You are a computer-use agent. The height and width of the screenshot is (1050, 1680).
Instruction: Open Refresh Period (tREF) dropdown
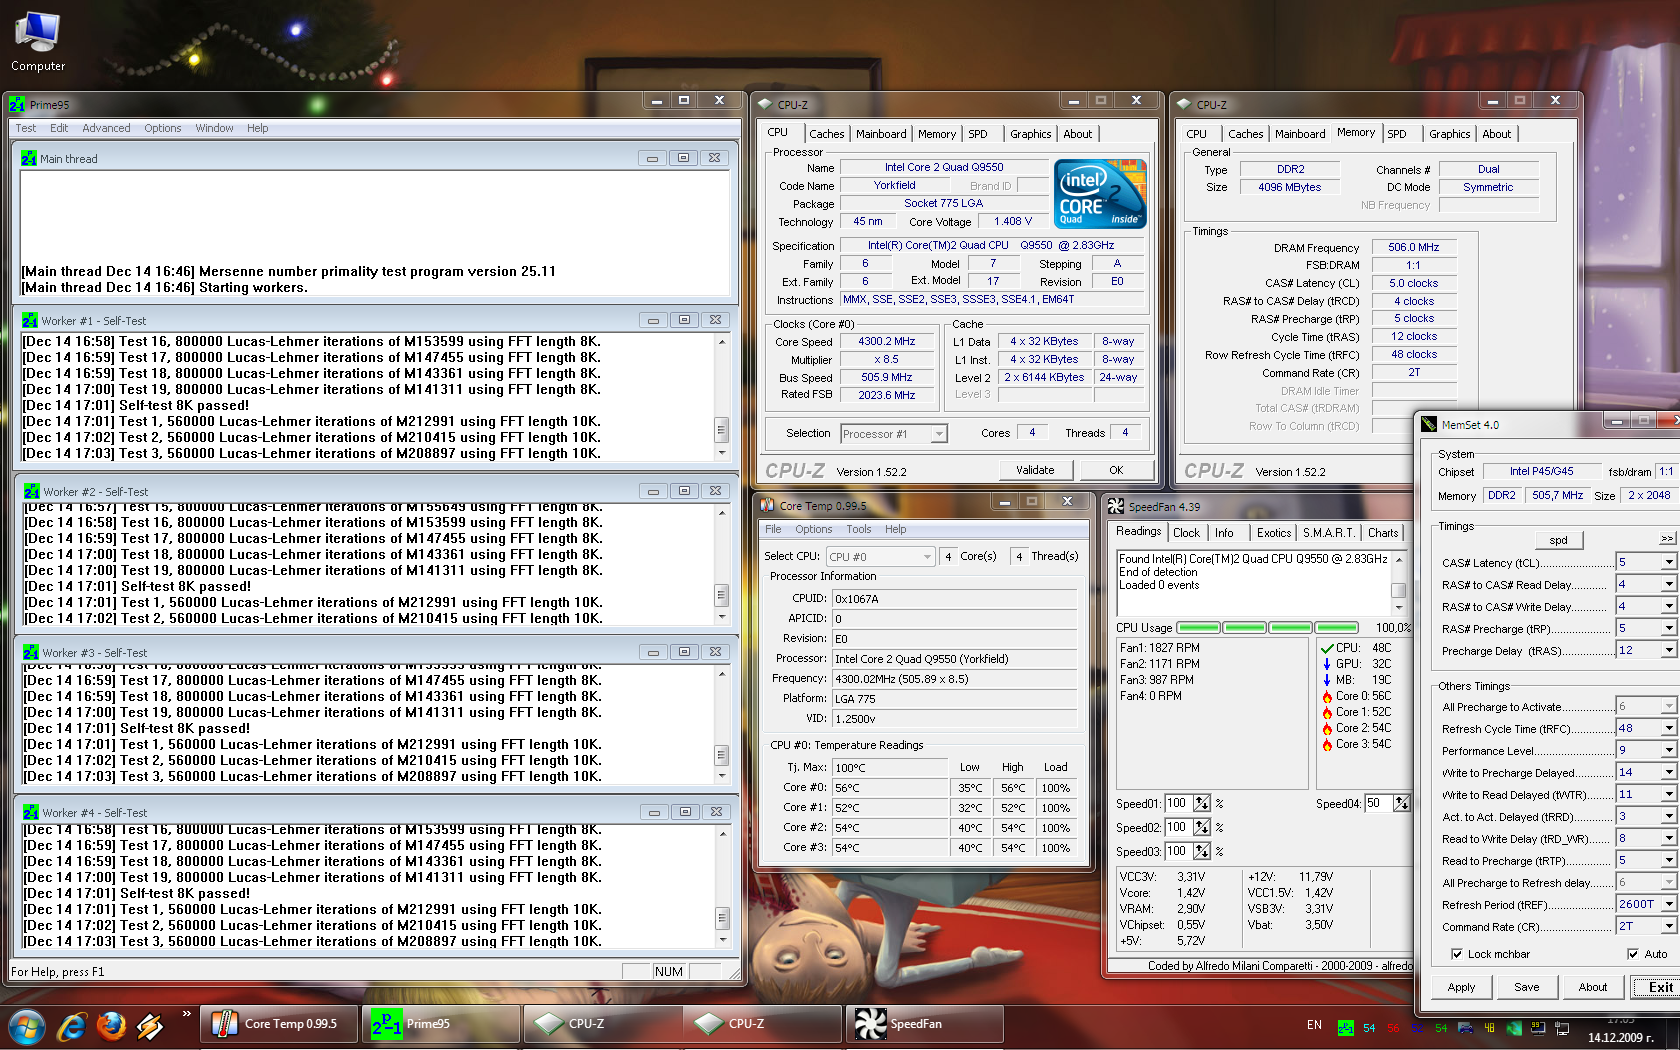(x=1669, y=904)
